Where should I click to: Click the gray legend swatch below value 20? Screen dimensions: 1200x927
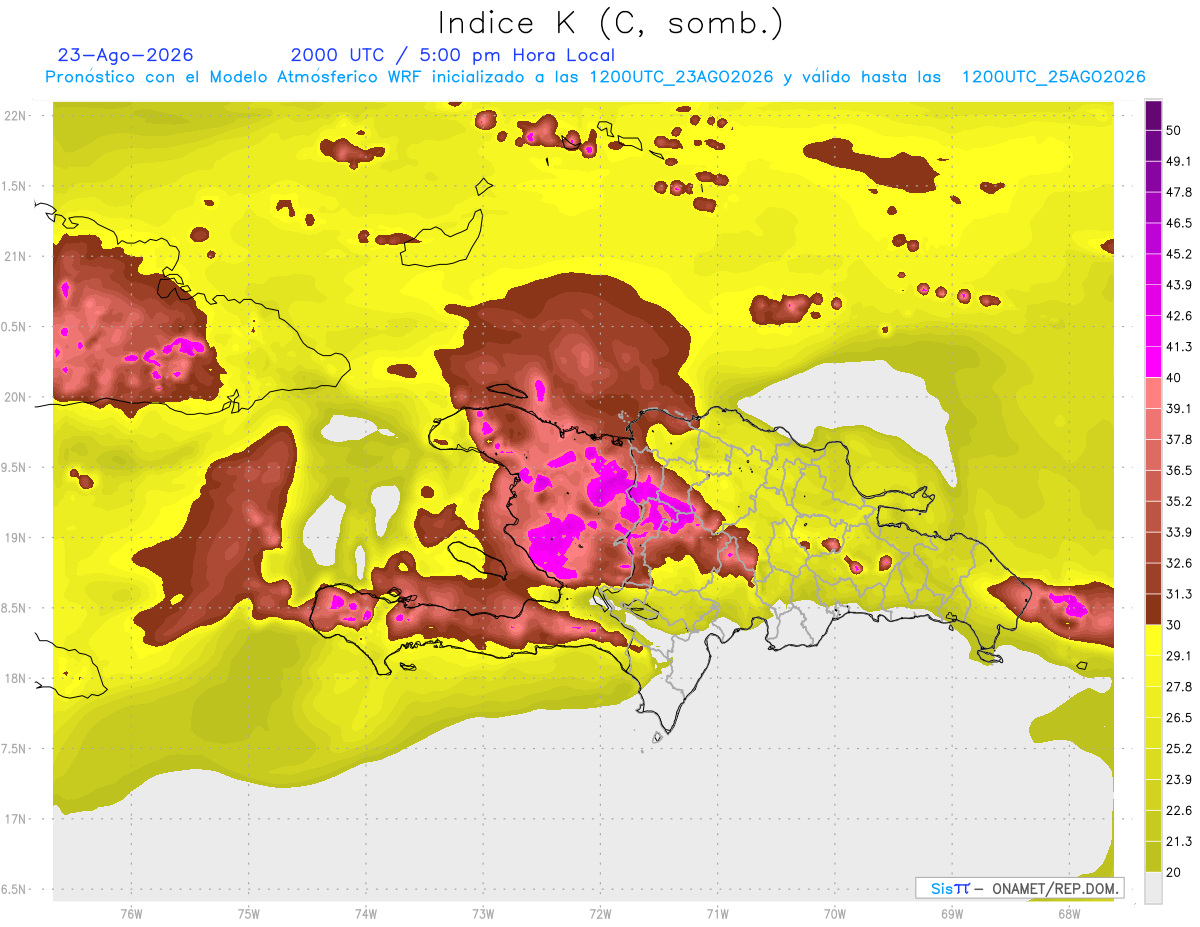1154,887
